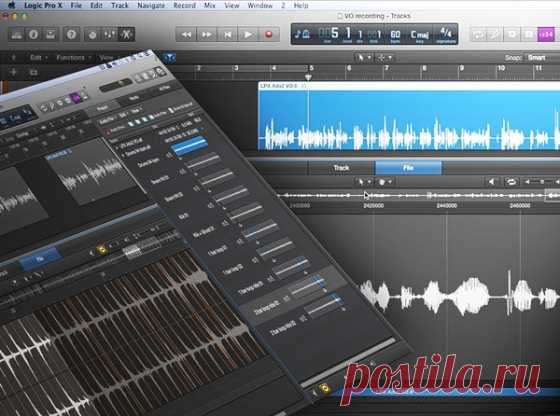Image resolution: width=560 pixels, height=416 pixels.
Task: Open the Navigate menu
Action: [151, 5]
